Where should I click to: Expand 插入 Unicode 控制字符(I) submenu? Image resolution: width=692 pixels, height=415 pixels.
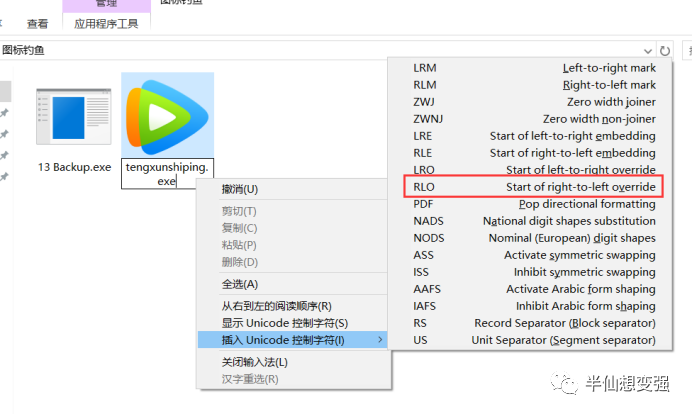point(293,340)
